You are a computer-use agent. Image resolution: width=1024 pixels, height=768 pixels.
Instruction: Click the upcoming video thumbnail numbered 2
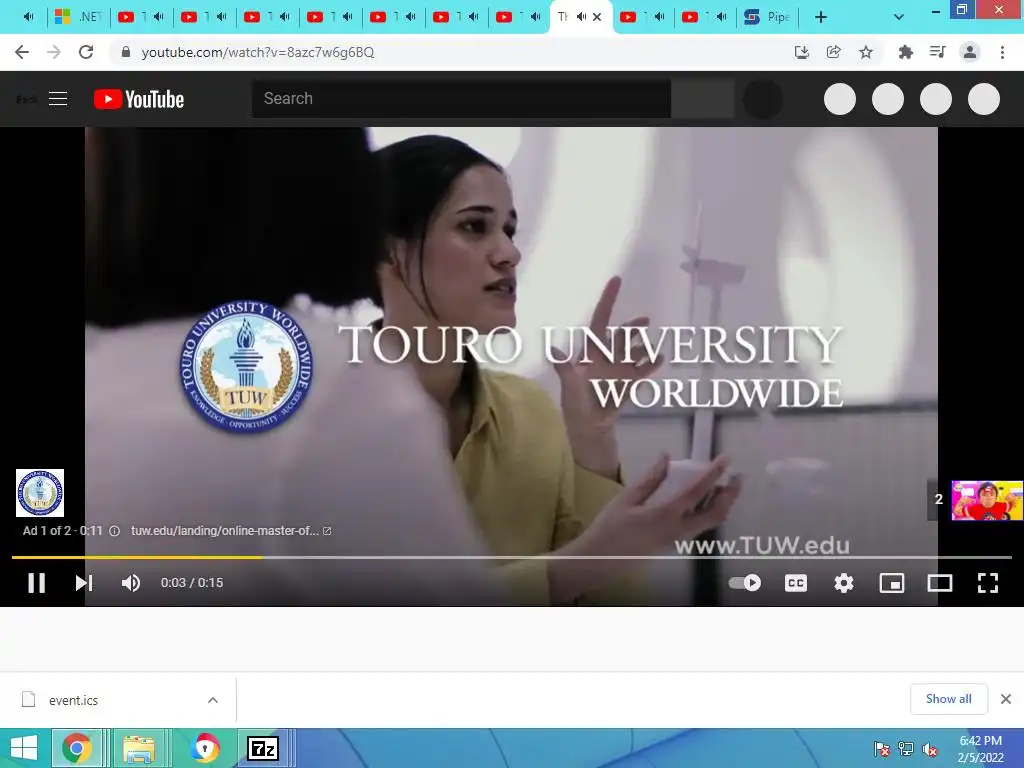[x=987, y=500]
